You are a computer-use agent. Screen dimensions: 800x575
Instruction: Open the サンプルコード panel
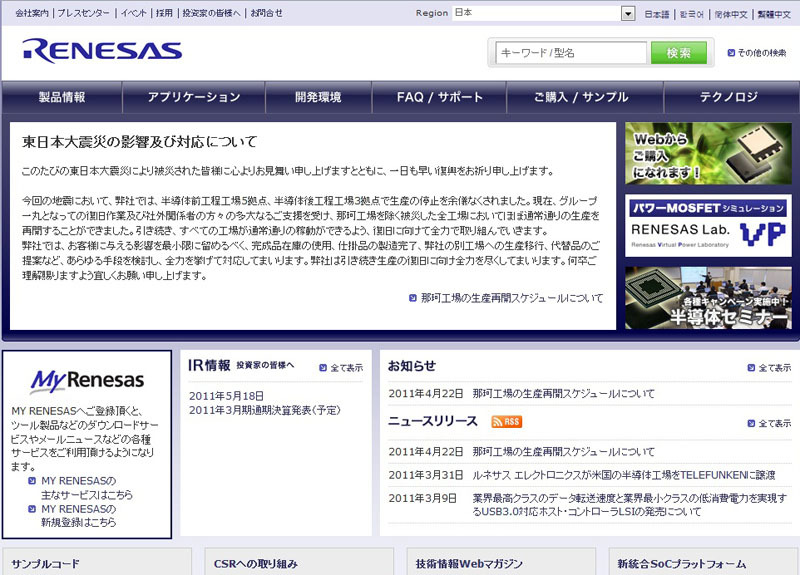click(x=97, y=562)
